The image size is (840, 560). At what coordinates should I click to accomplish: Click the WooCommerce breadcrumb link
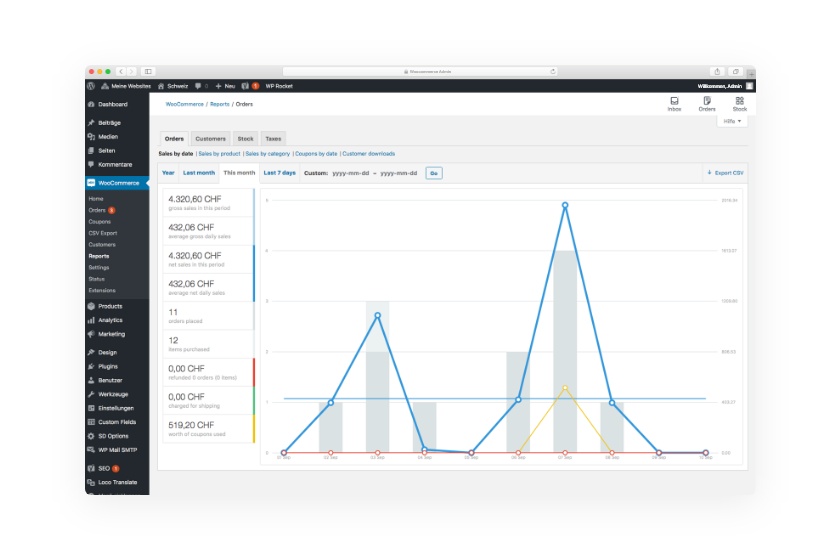pos(184,104)
